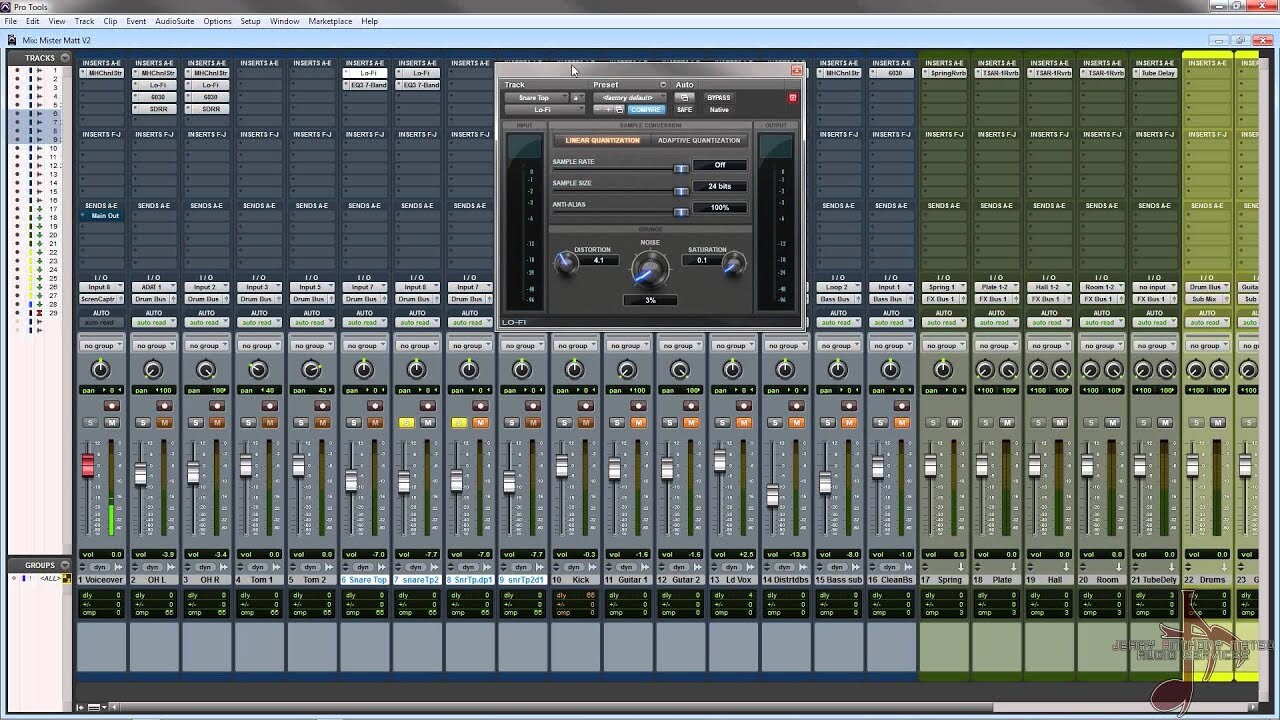Click the Lo-Fi Saturation knob
Screen dimensions: 1280x720
(x=734, y=263)
